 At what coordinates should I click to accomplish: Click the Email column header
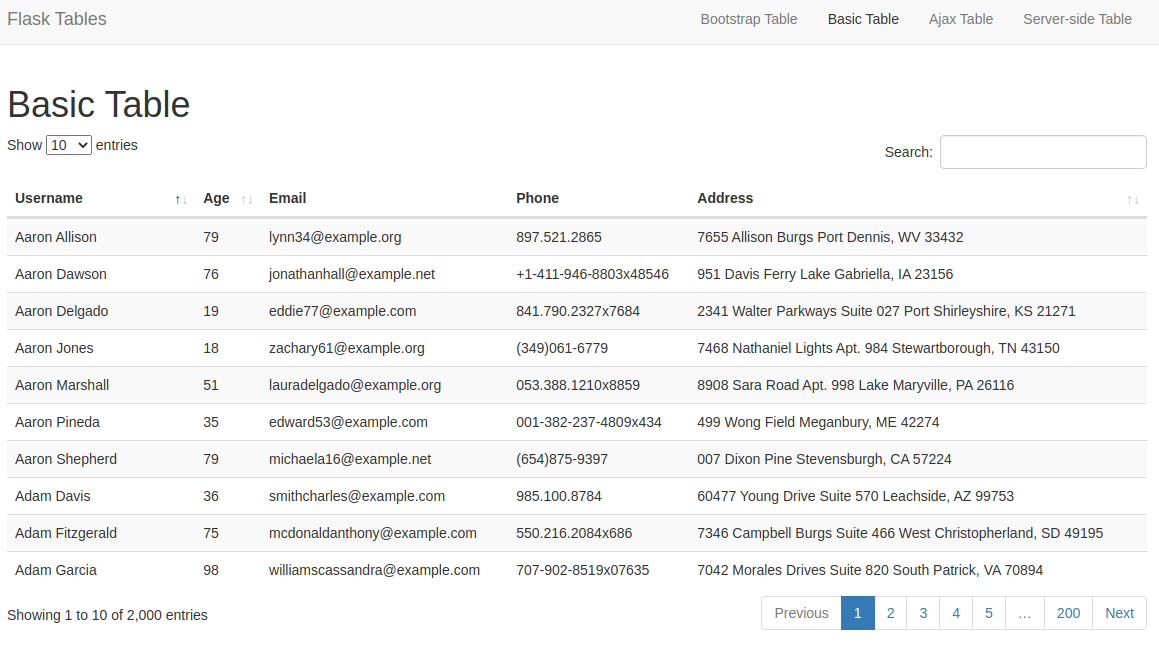(x=384, y=199)
